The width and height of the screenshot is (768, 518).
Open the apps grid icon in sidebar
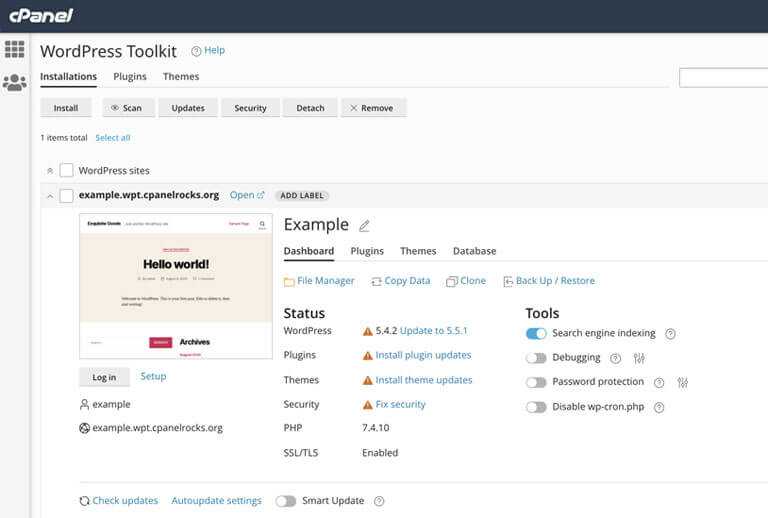click(x=14, y=49)
